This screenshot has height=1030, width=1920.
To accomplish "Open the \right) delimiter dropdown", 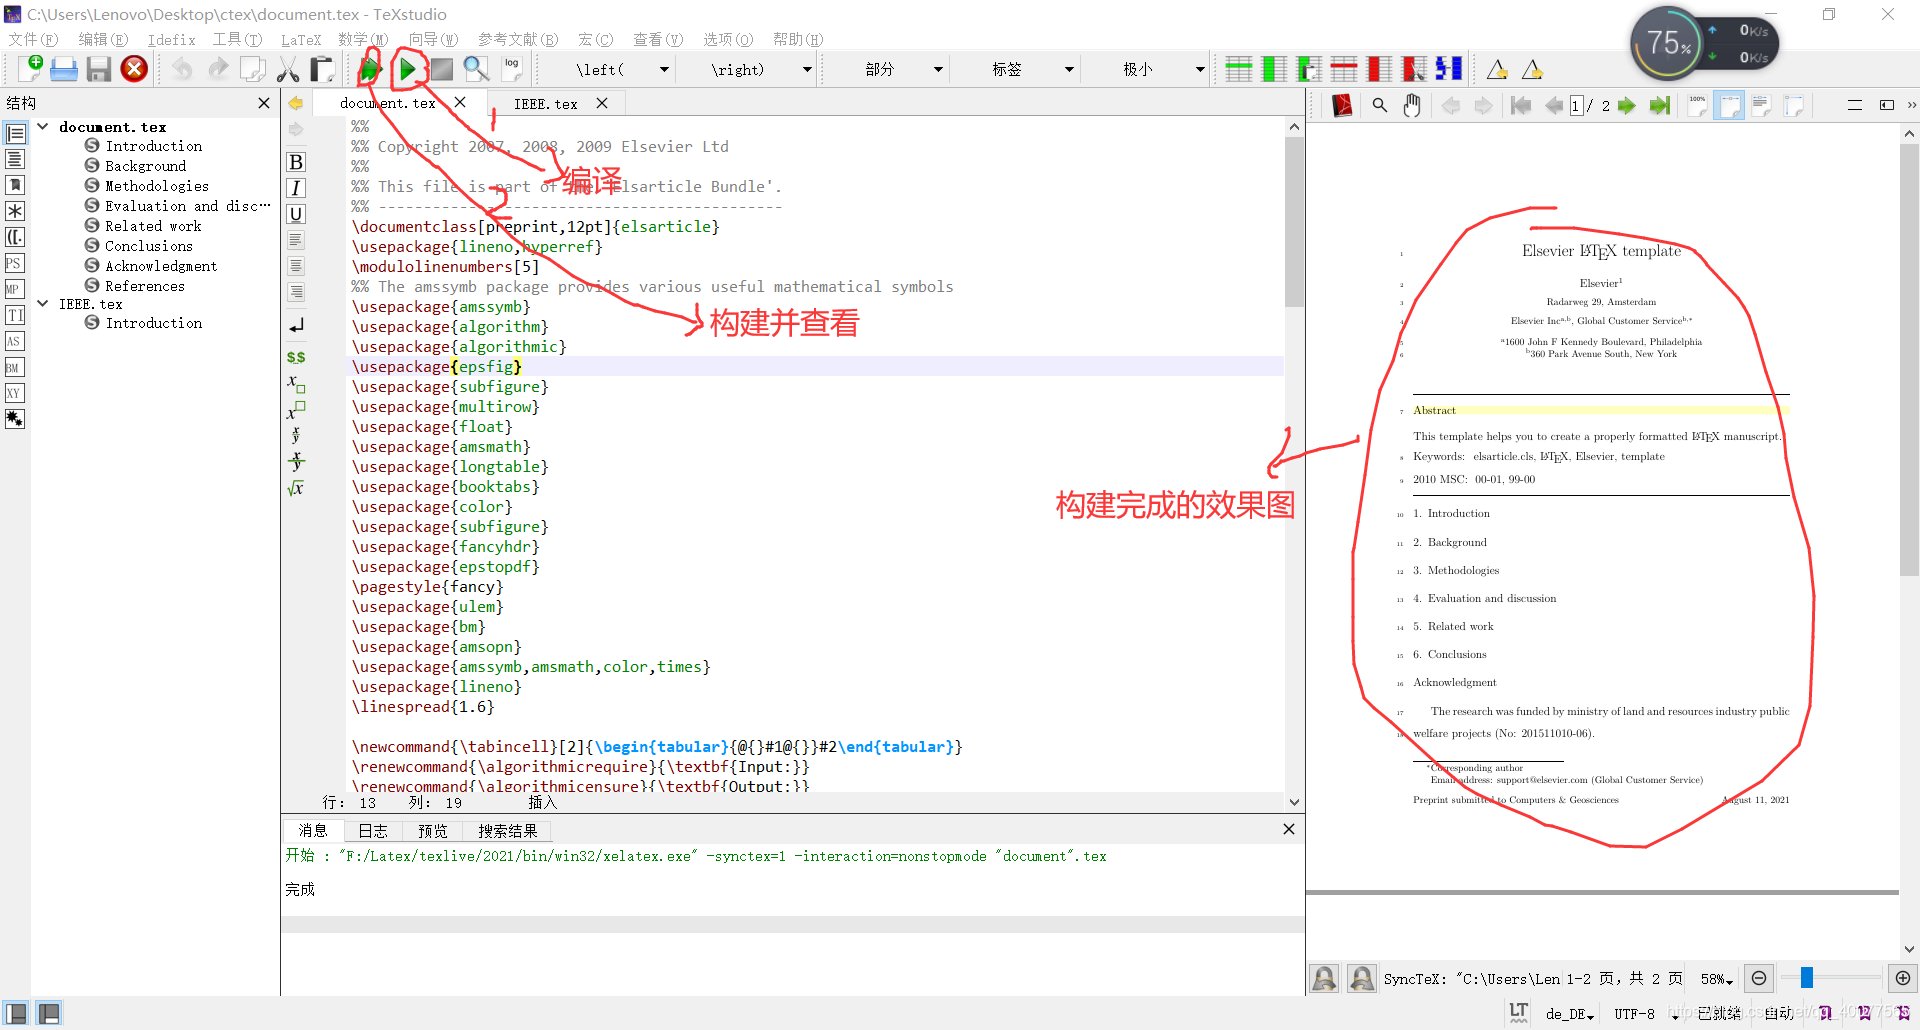I will point(807,69).
